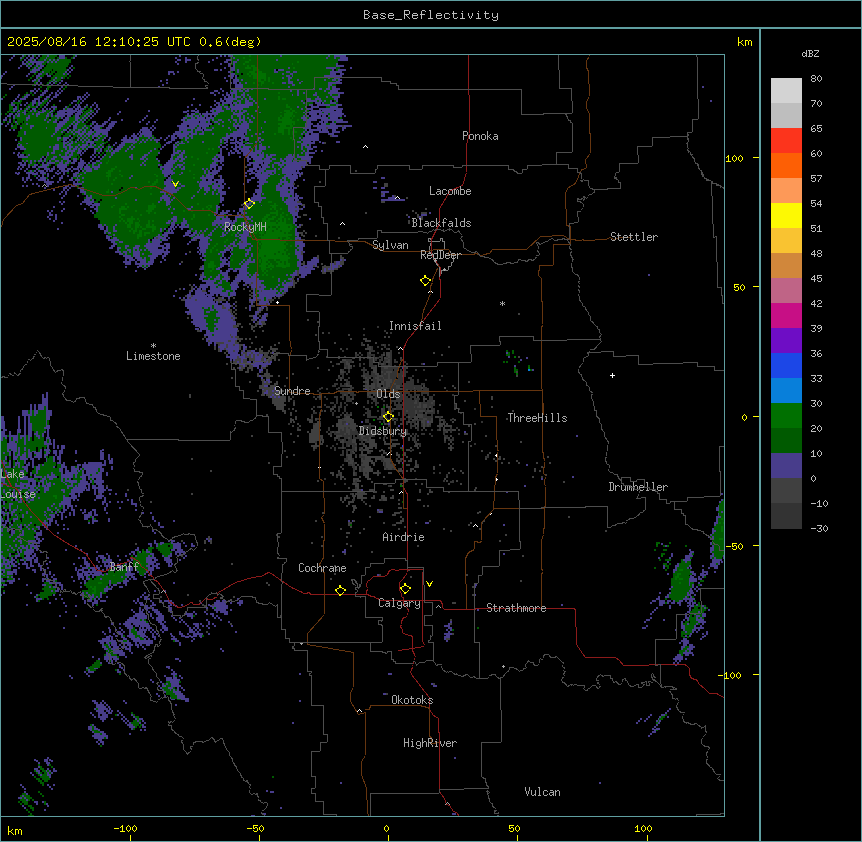862x842 pixels.
Task: Click the yellow diamond marker beside RockyMH
Action: coord(249,203)
